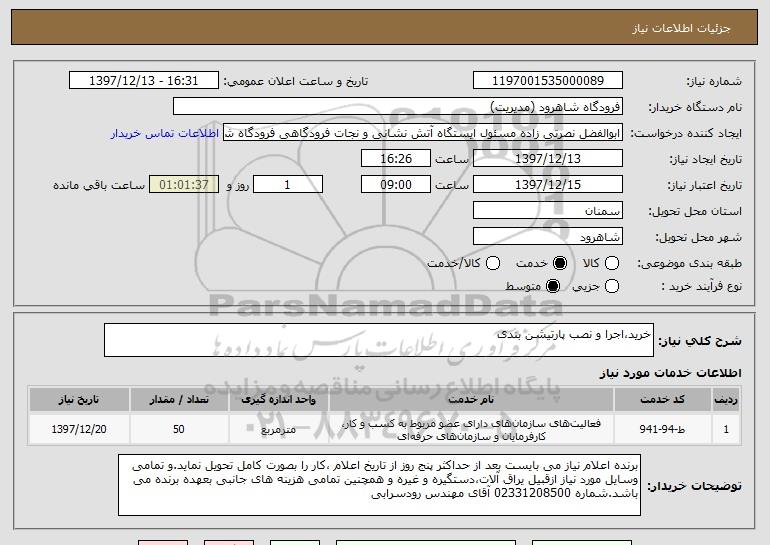Click the جزئیات اطلاعات نیاز header title
770x545 pixels.
(x=681, y=28)
